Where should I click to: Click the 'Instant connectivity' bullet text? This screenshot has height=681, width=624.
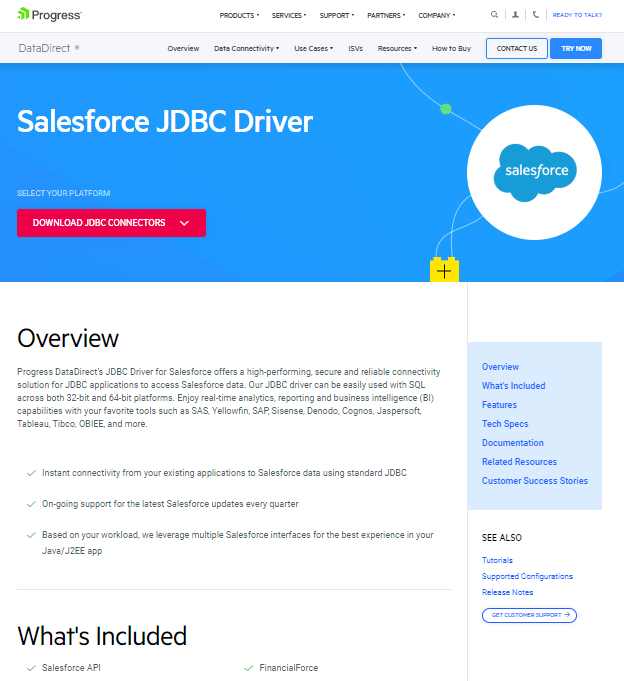click(224, 473)
